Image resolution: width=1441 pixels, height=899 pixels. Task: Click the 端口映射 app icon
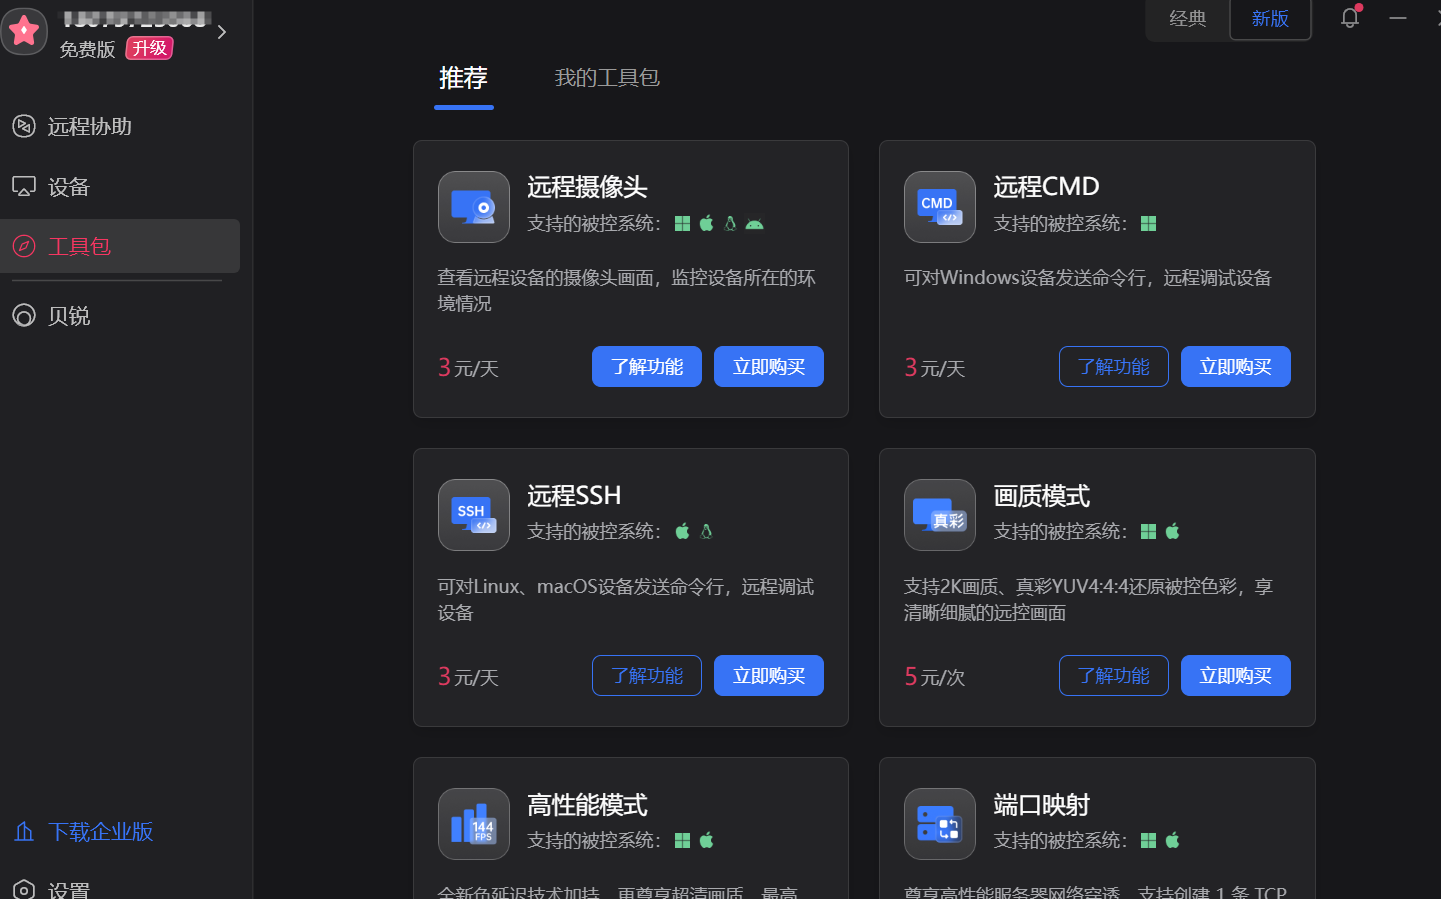(x=940, y=824)
